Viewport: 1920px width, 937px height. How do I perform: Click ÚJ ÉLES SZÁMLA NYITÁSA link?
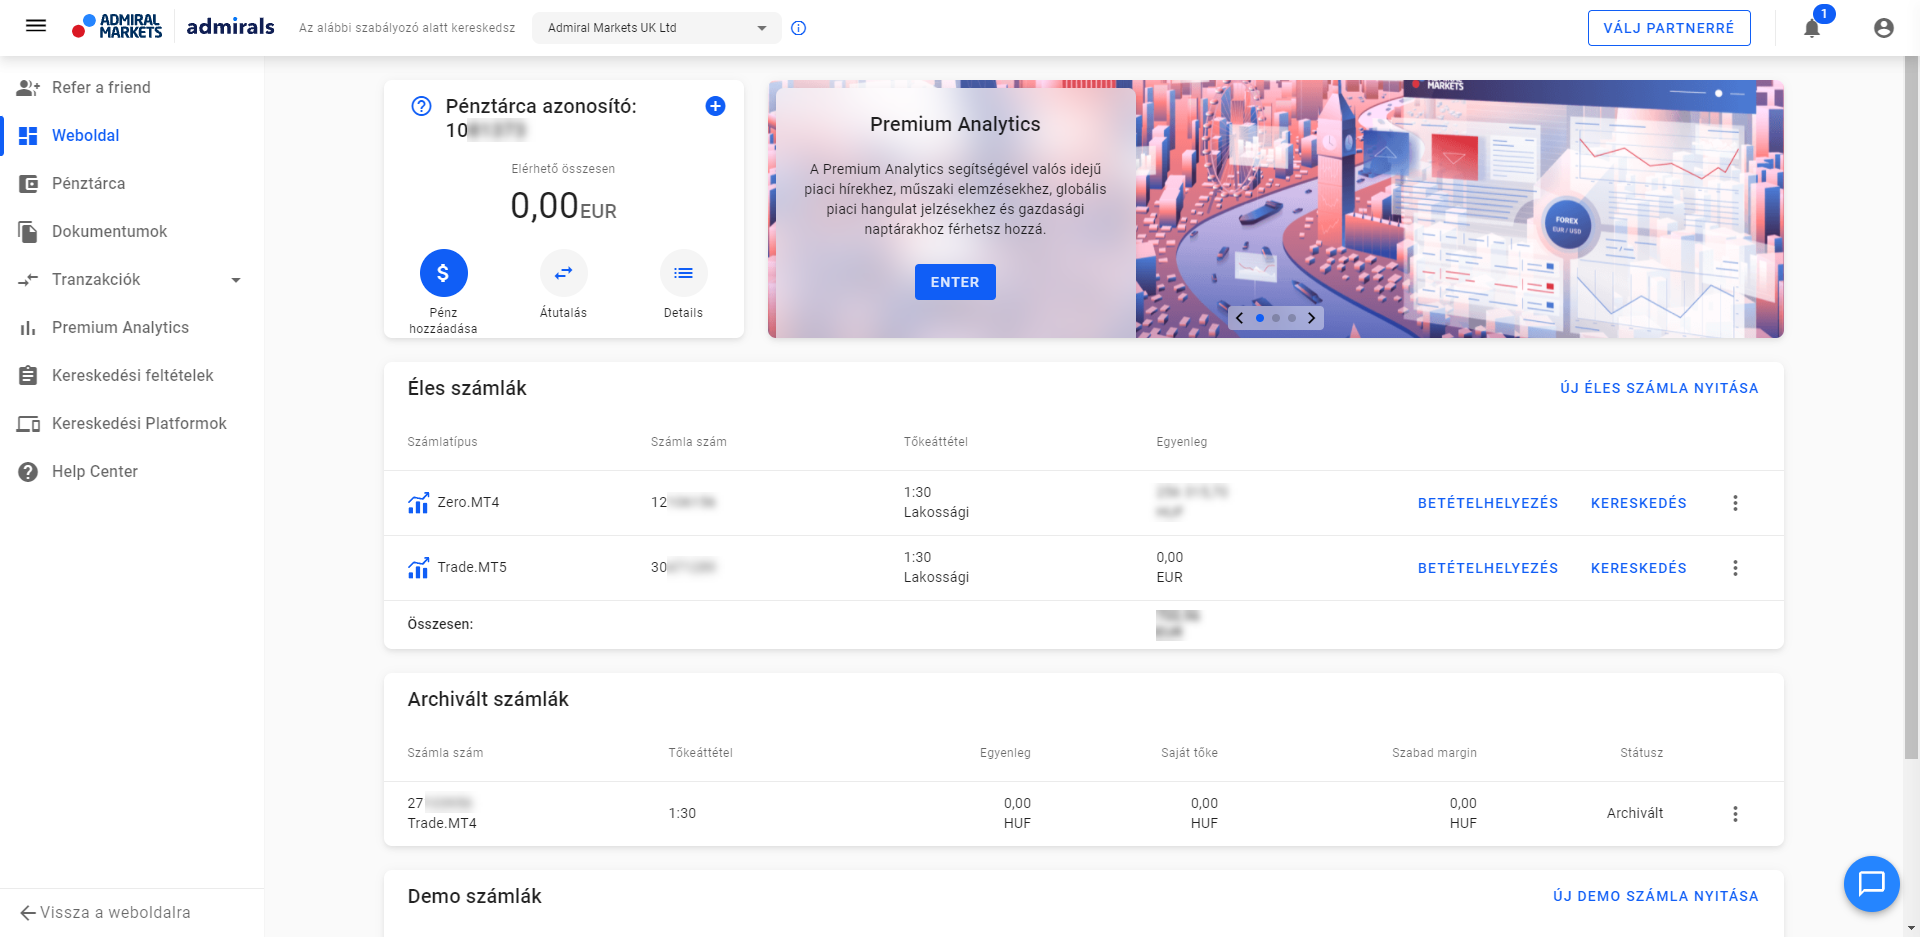tap(1659, 388)
